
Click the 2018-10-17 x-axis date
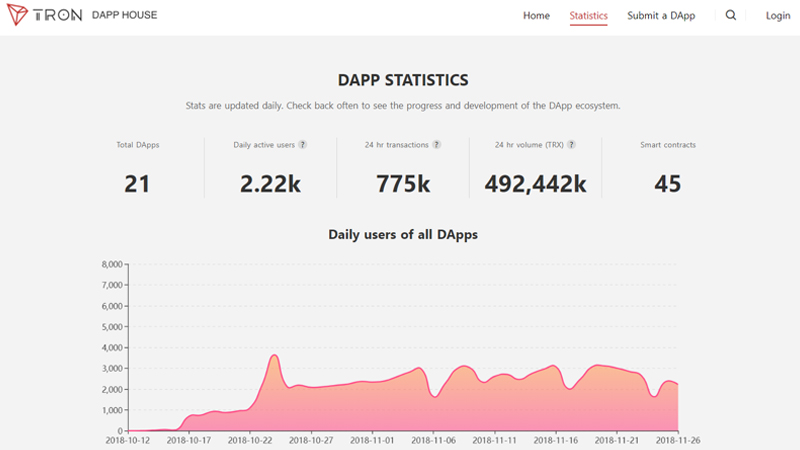coord(189,440)
